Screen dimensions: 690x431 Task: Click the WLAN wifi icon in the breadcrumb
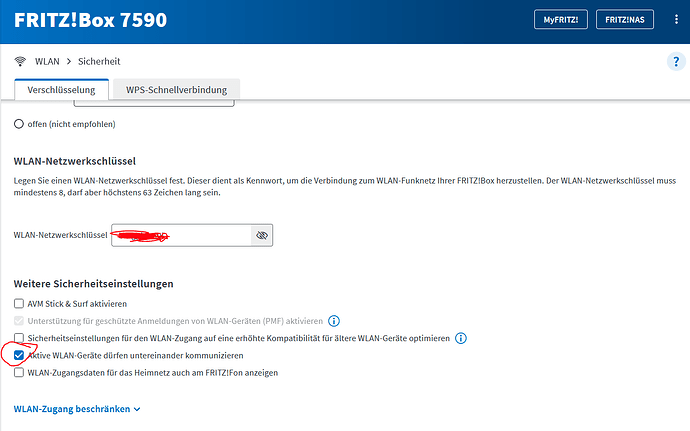click(x=20, y=61)
